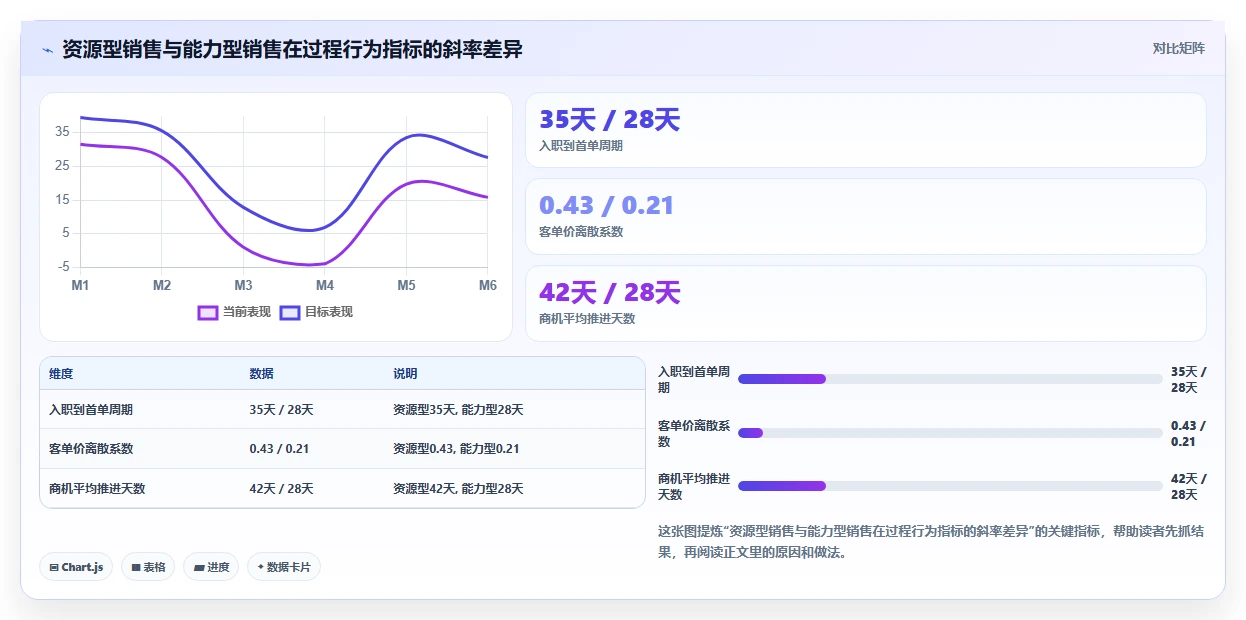Click table cell 资源型0.43, 能力型0.21
This screenshot has width=1246, height=620.
[x=456, y=449]
